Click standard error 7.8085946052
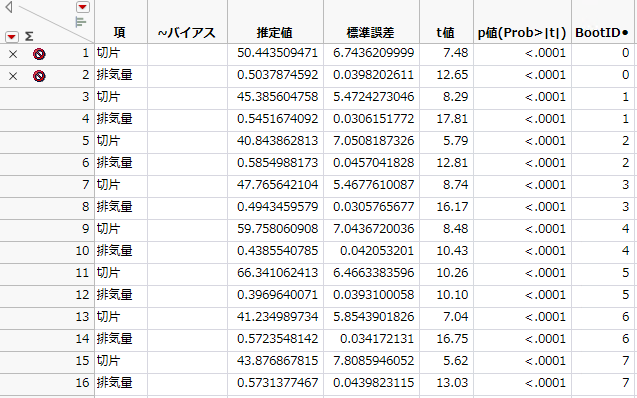637x398 pixels. pos(374,360)
